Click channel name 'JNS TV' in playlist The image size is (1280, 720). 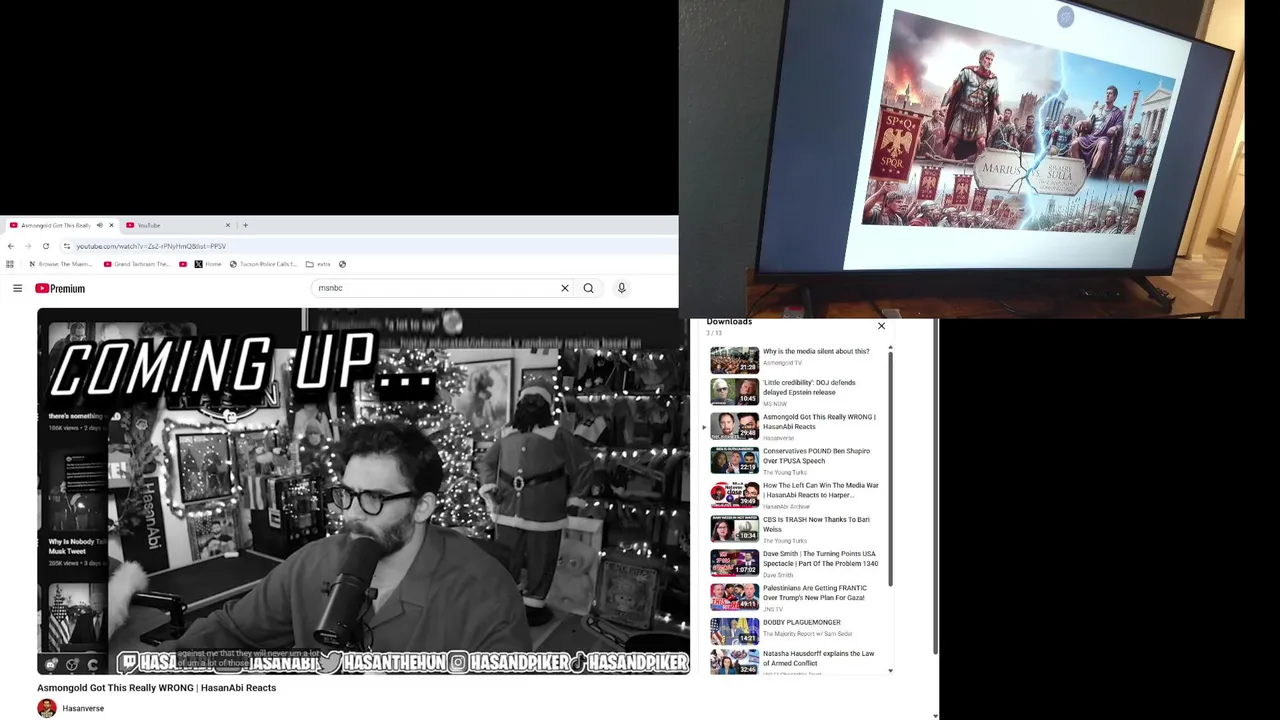[773, 609]
